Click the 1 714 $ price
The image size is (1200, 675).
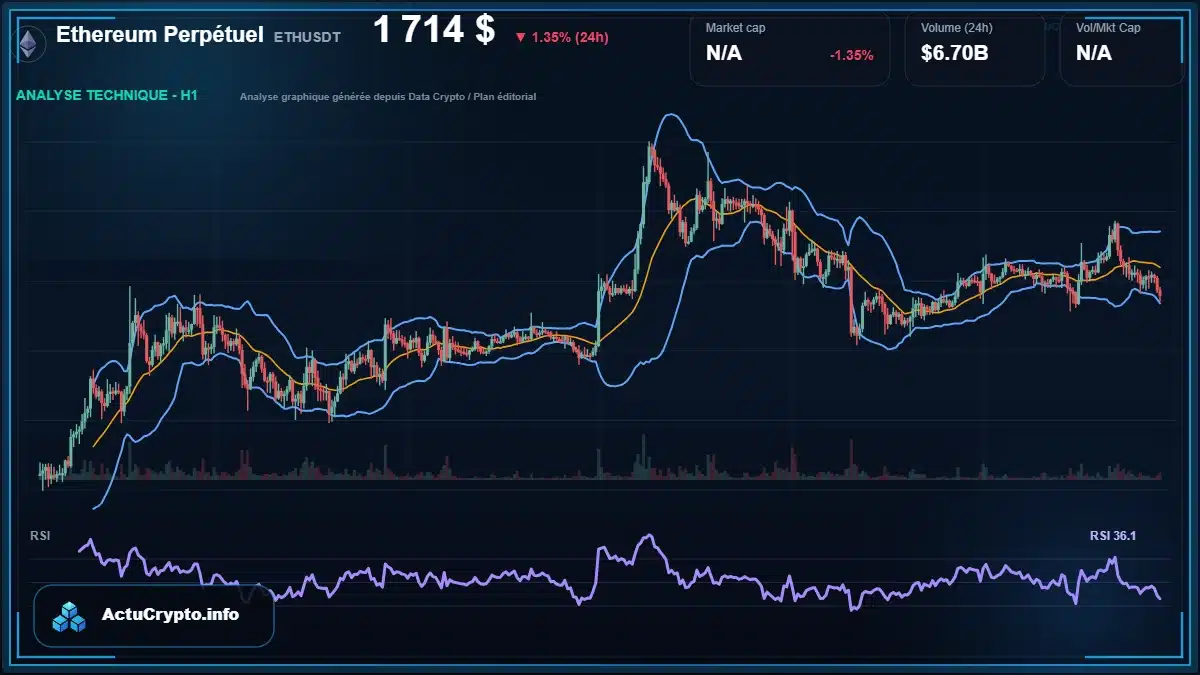coord(434,30)
